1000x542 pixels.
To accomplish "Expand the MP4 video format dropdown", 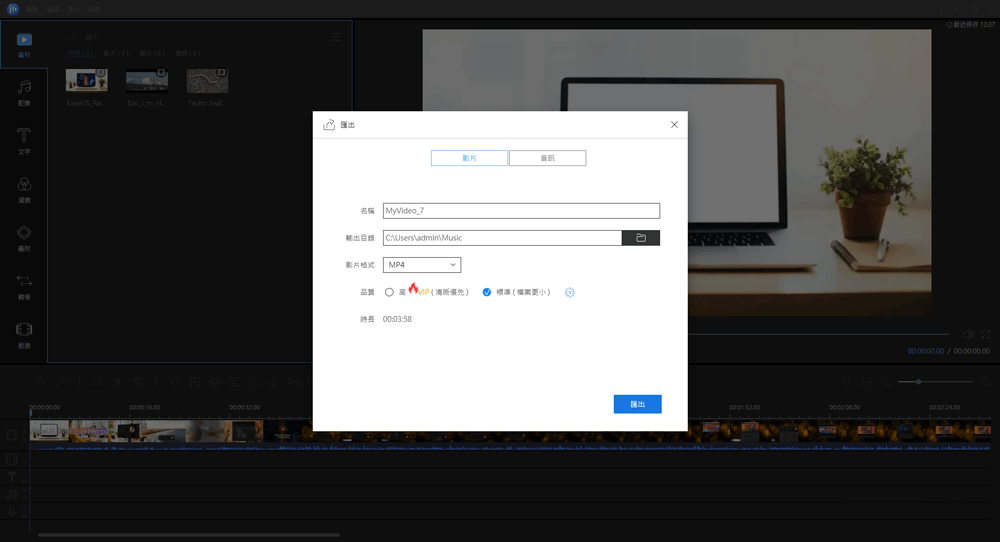I will [x=422, y=265].
